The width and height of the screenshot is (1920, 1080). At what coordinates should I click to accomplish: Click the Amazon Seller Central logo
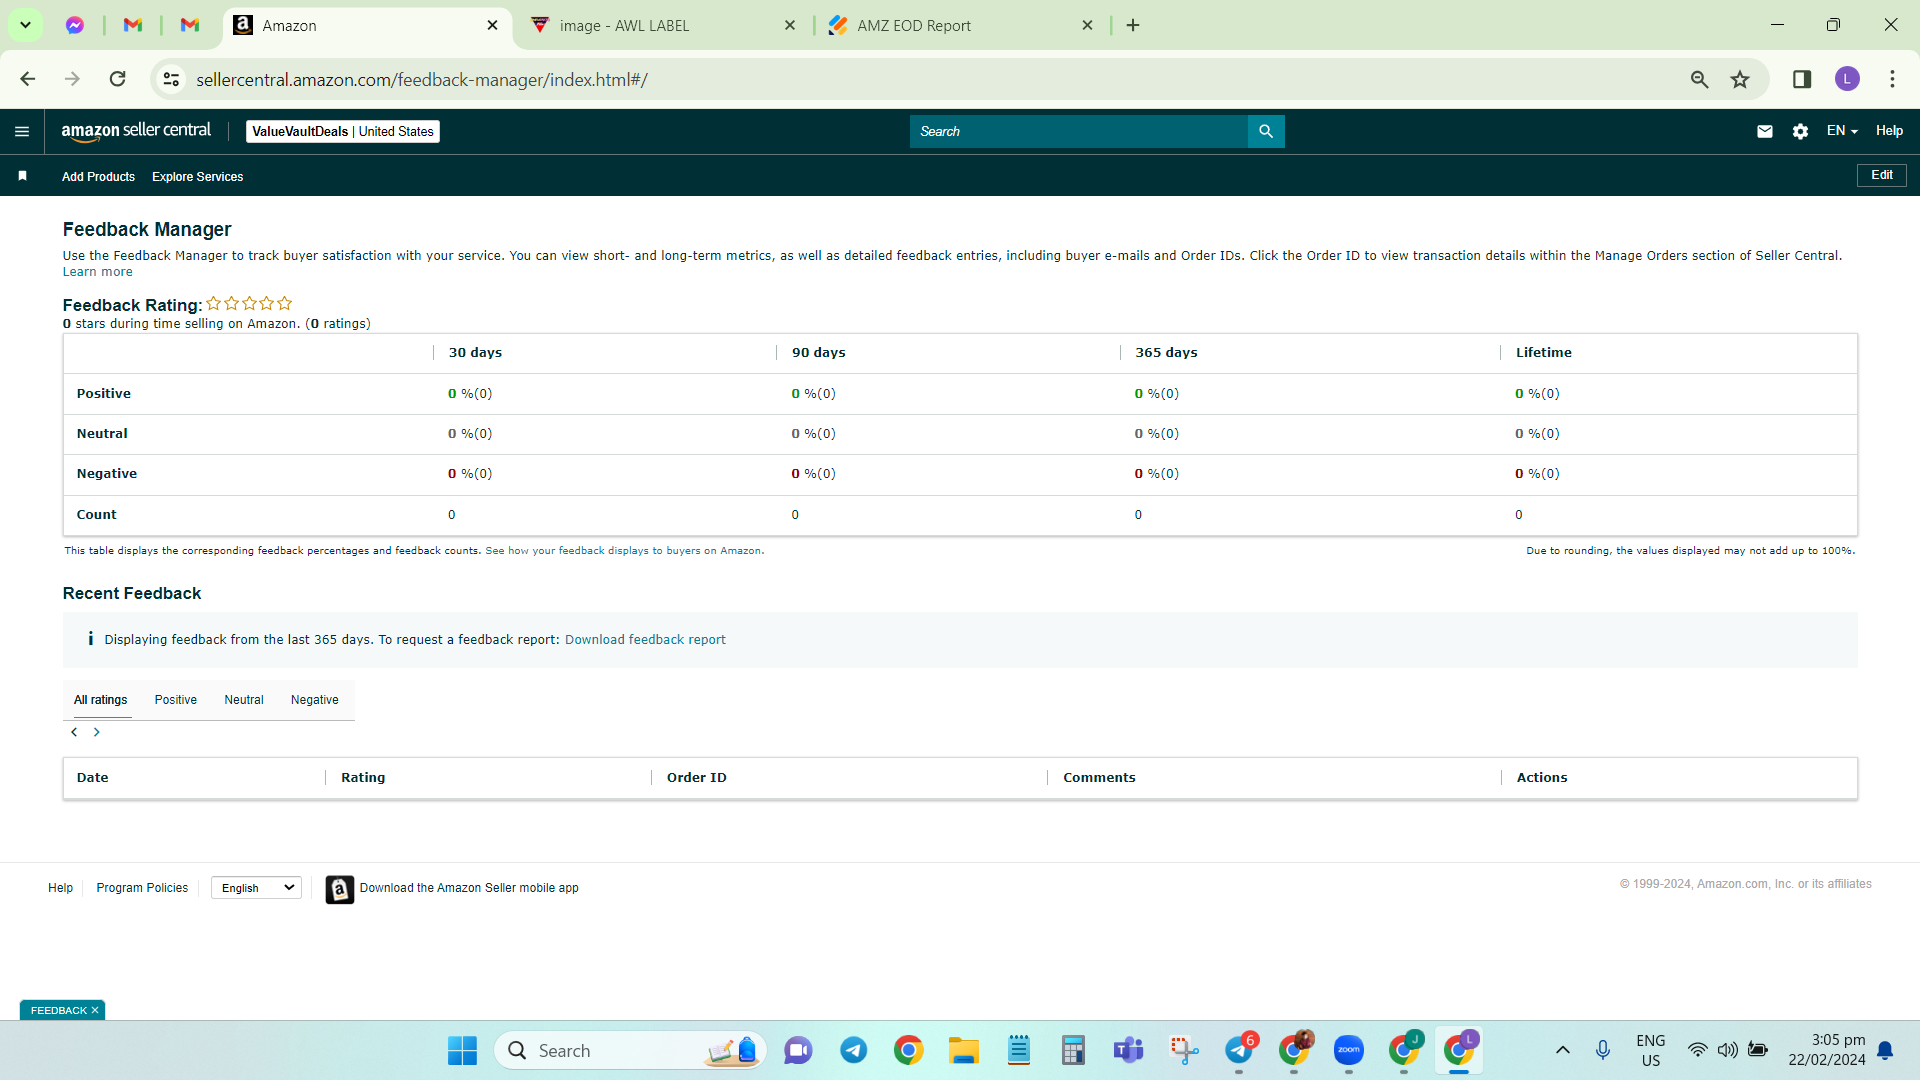point(136,131)
